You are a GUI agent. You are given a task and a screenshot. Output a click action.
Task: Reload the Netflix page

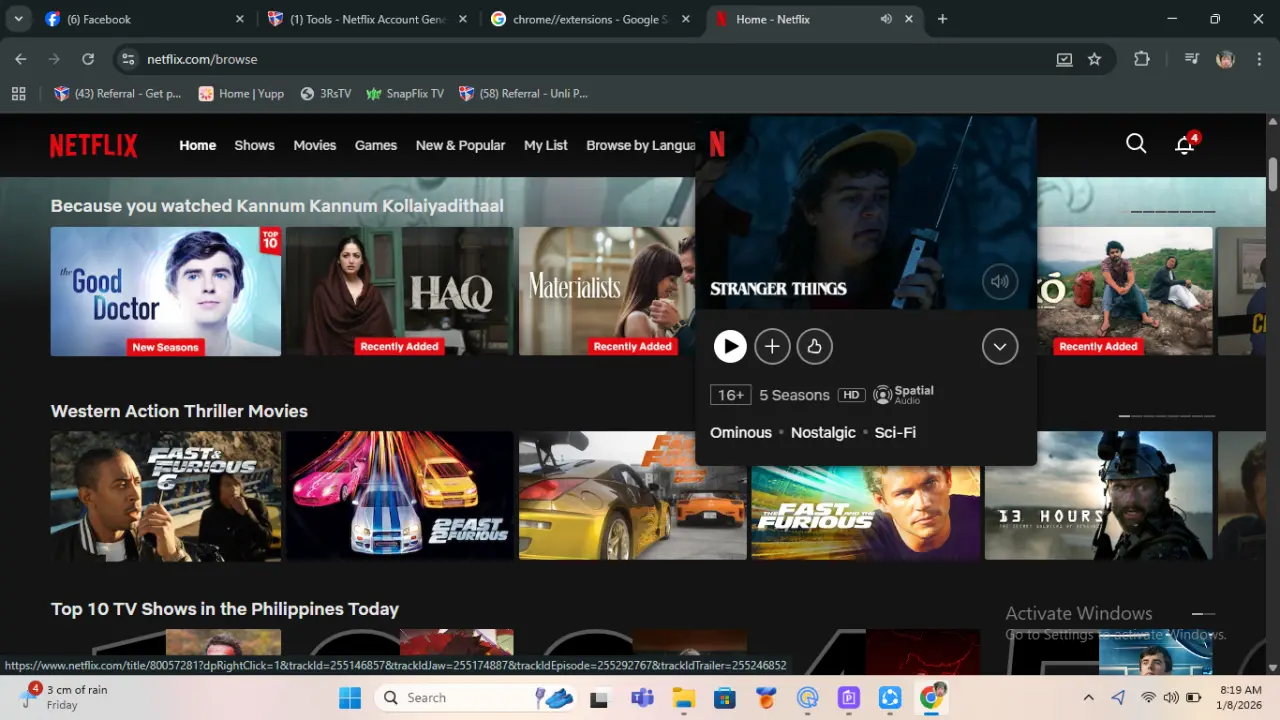pos(88,59)
